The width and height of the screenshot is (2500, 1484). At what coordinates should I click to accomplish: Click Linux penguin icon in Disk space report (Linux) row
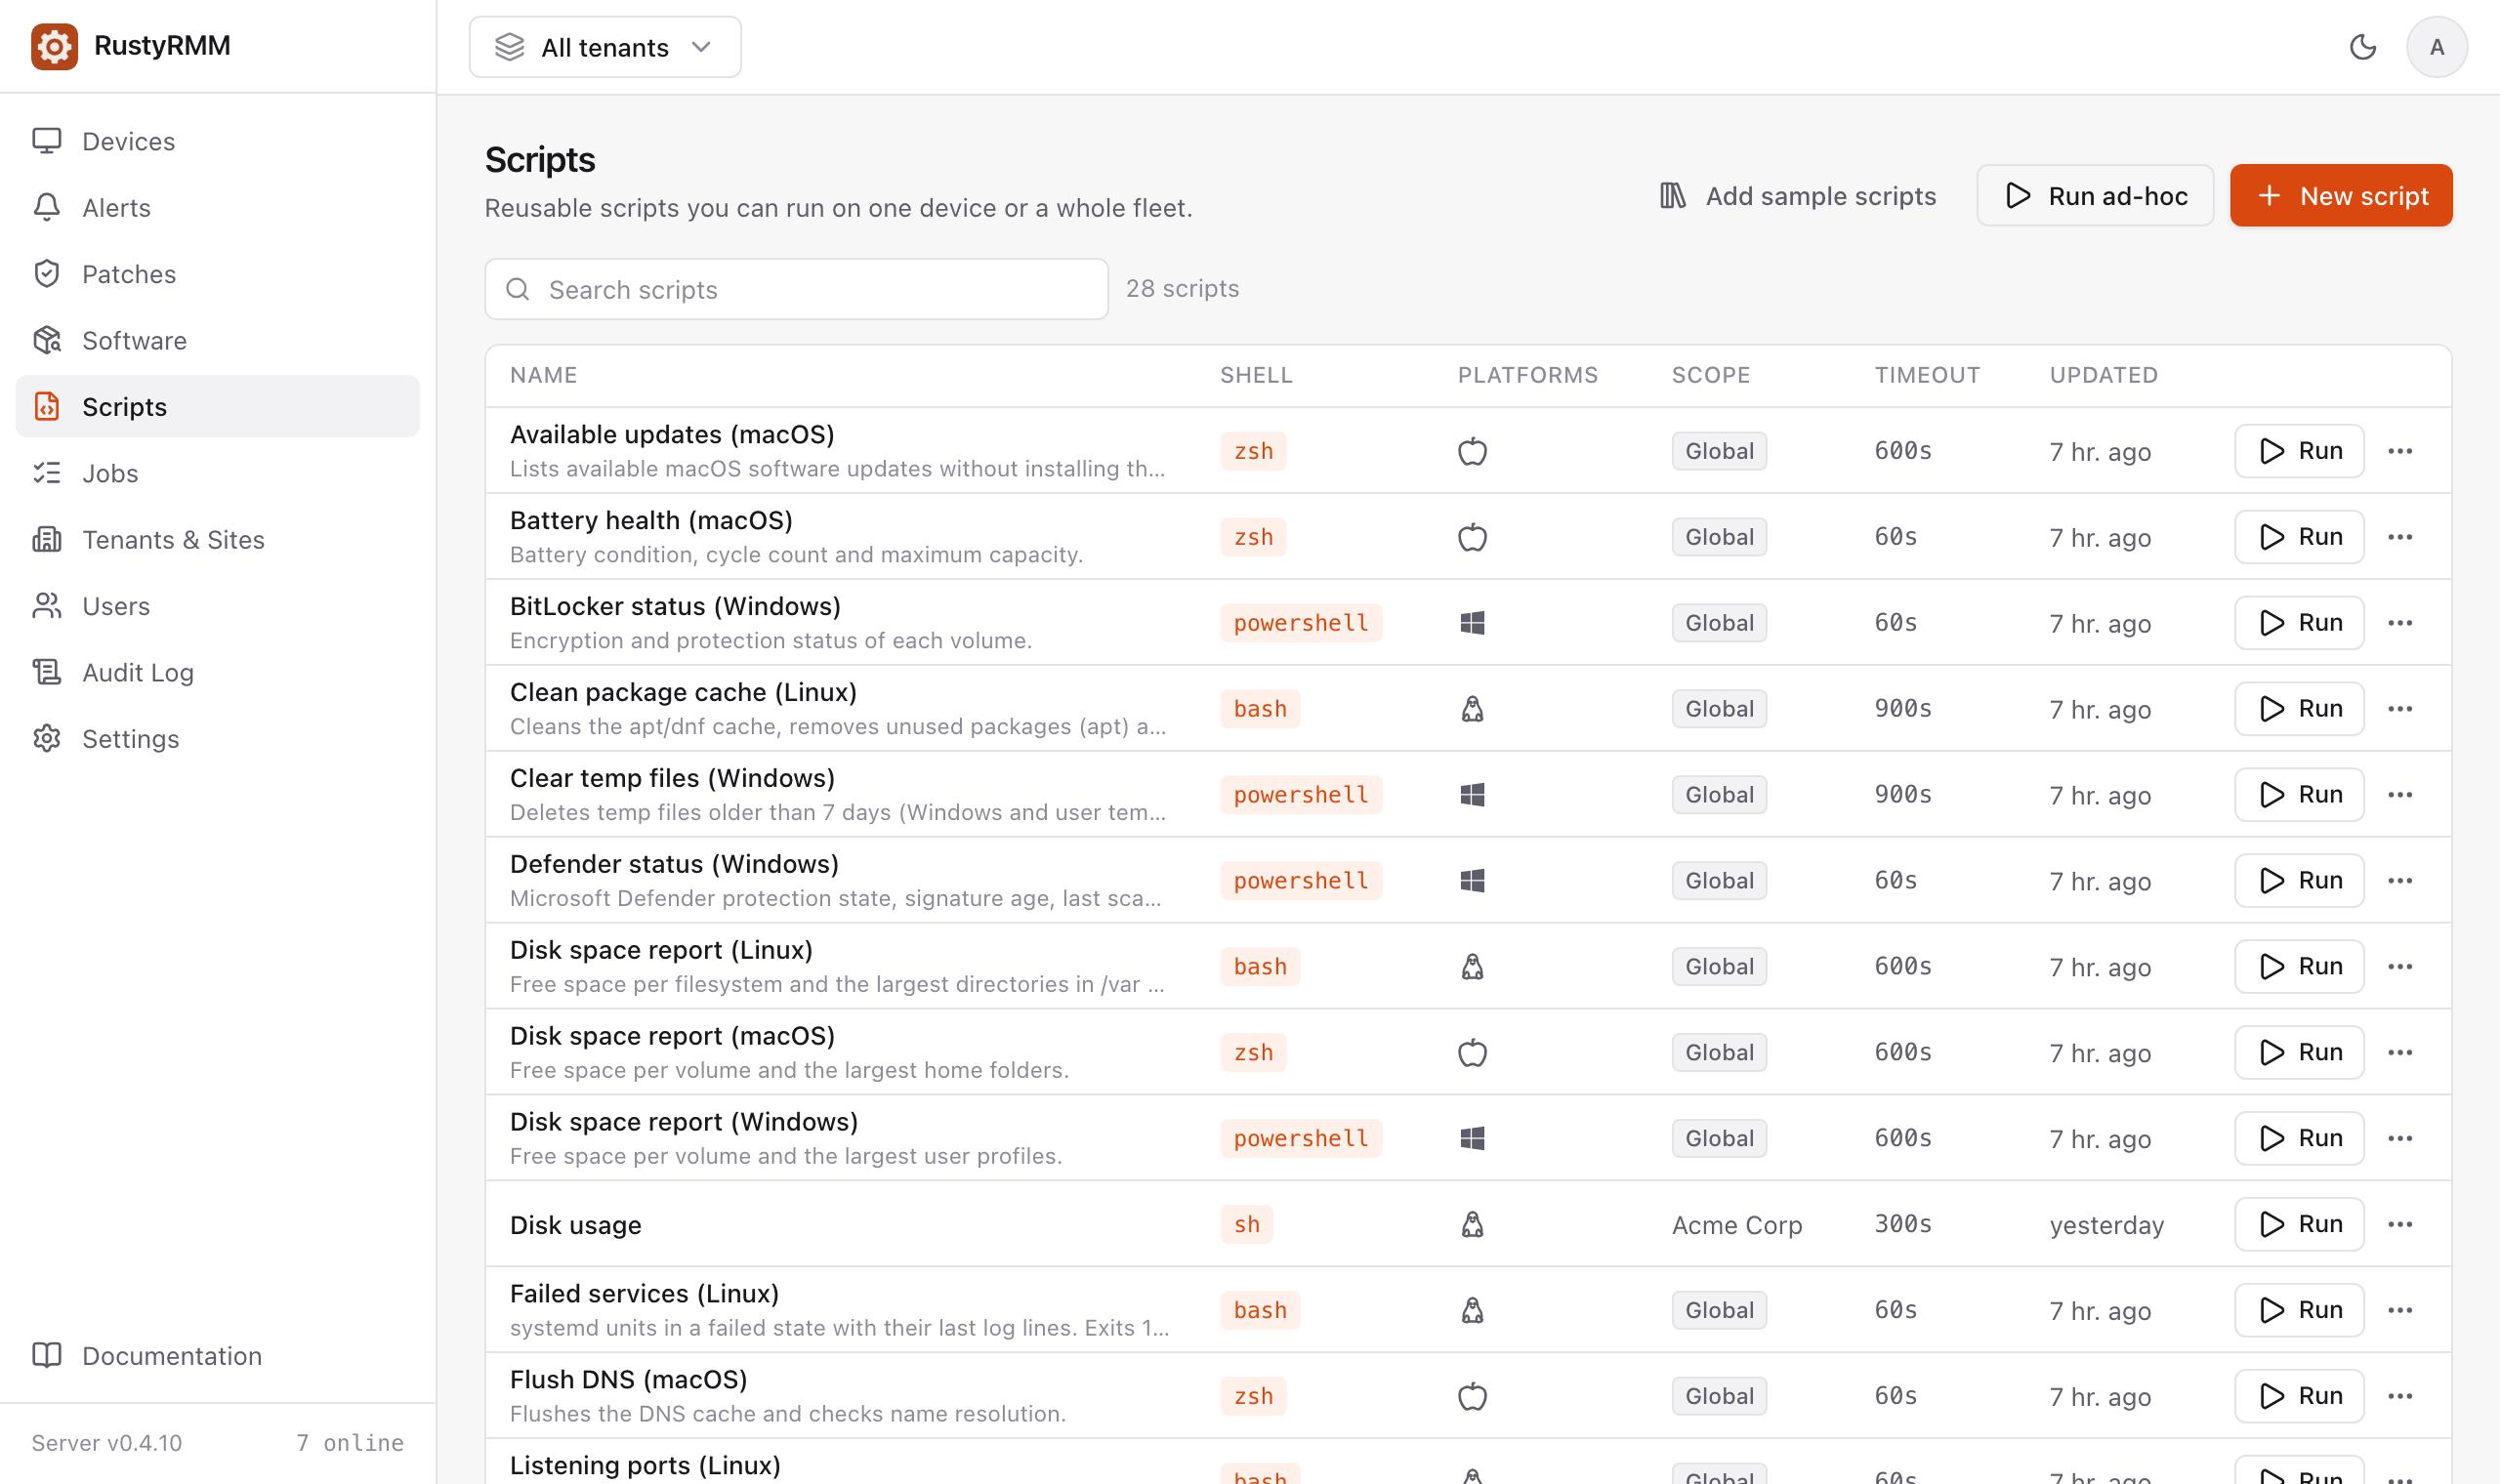coord(1472,967)
